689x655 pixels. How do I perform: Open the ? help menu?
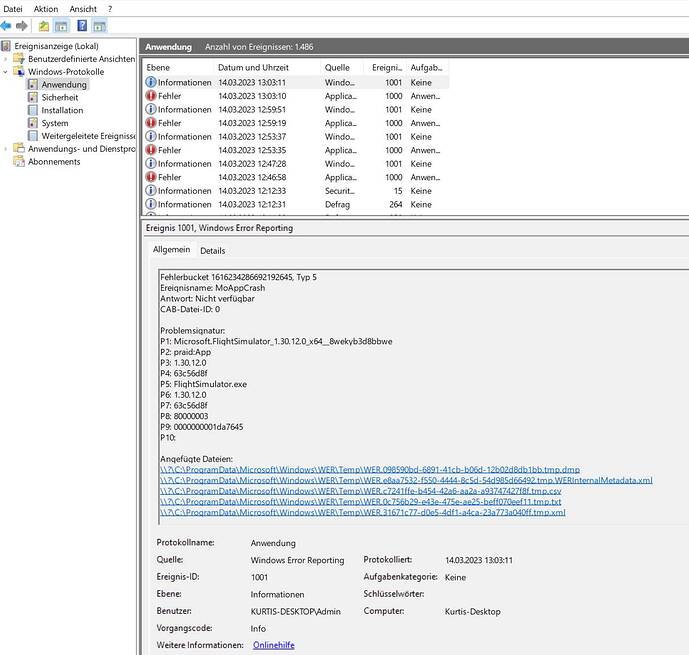110,9
